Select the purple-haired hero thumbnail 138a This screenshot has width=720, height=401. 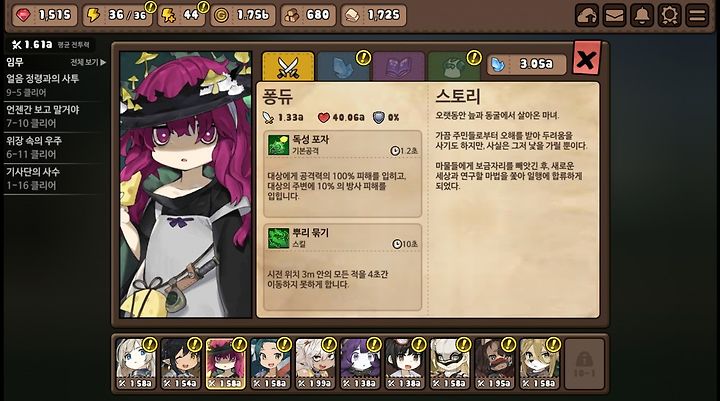(x=360, y=364)
